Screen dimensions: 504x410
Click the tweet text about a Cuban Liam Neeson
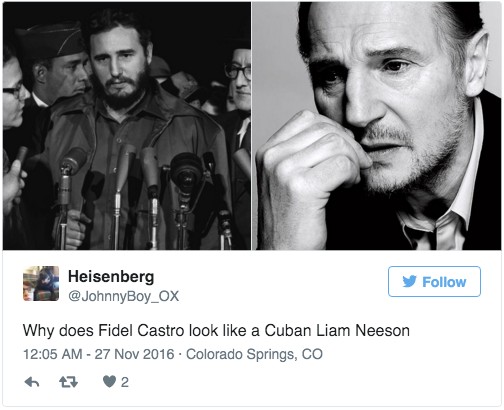216,331
